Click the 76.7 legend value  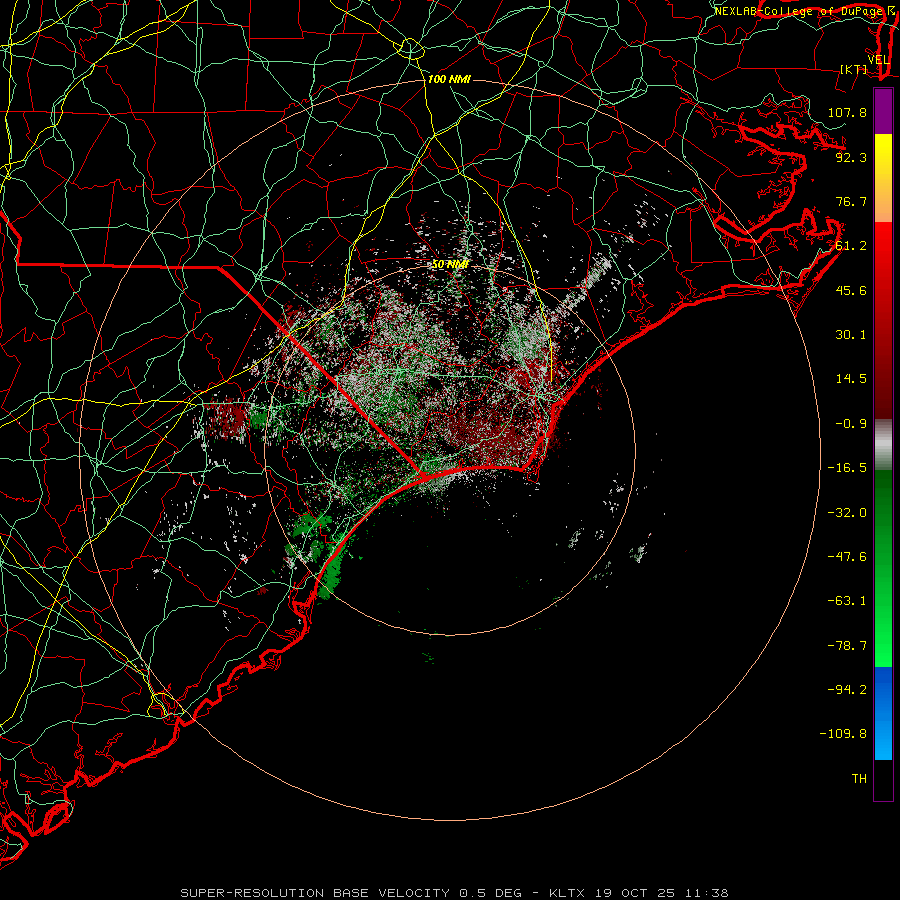tap(851, 201)
